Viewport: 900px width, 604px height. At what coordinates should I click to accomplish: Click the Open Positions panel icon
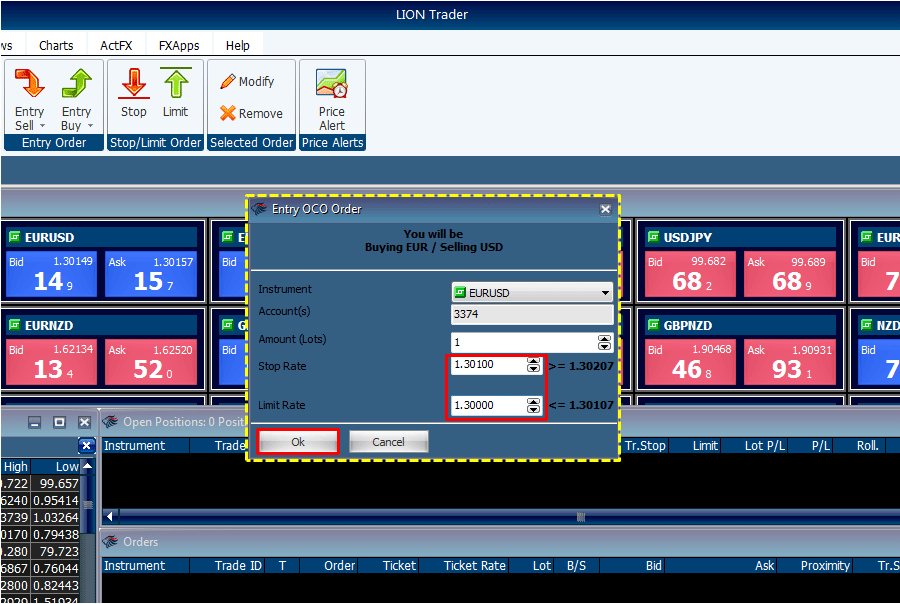(x=110, y=422)
